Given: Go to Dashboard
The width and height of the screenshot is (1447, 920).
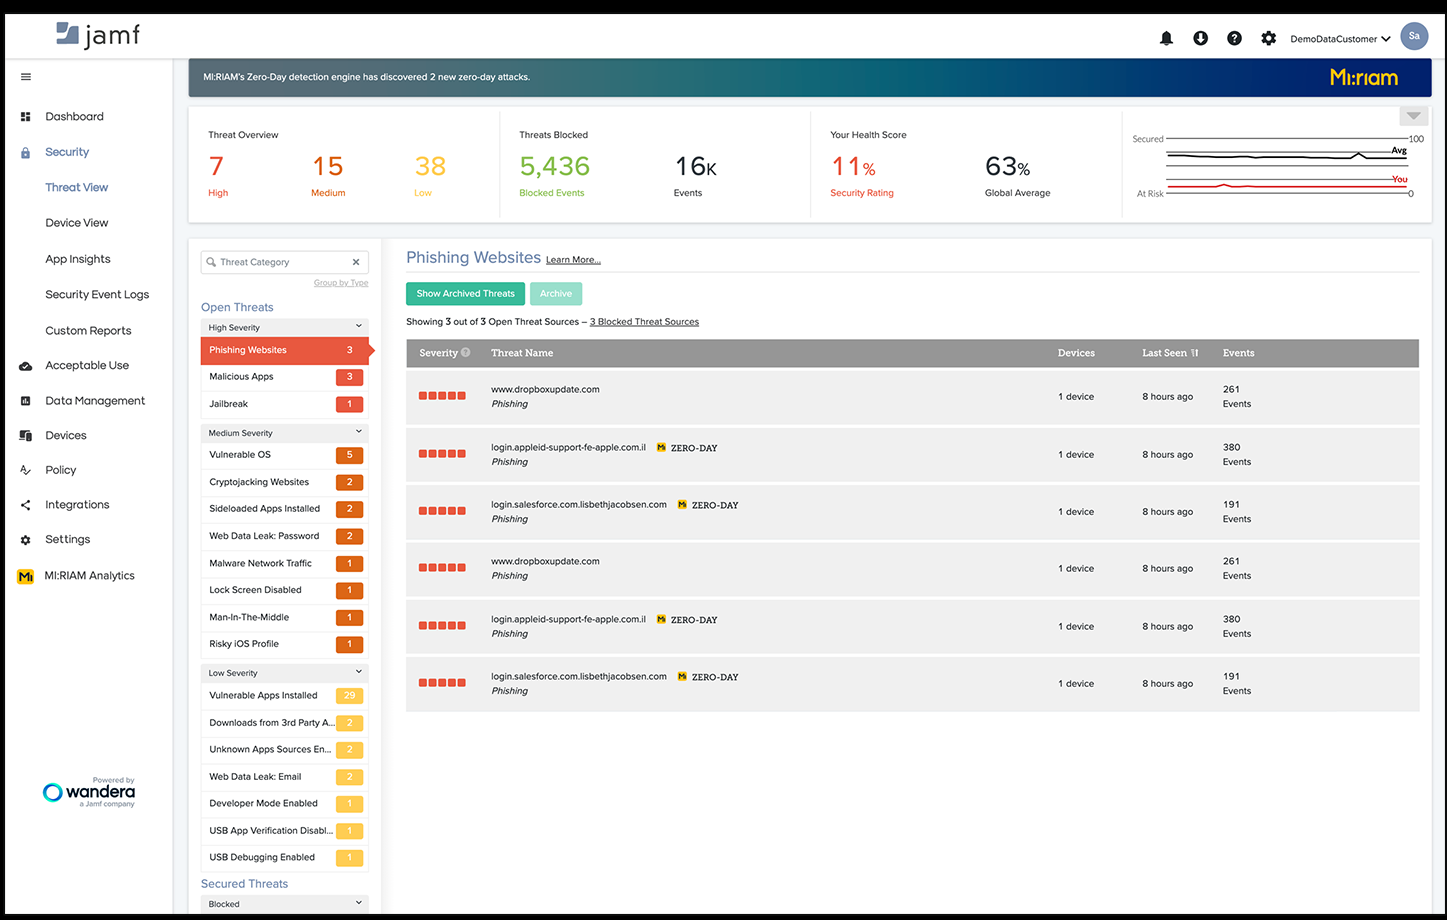Looking at the screenshot, I should coord(74,117).
